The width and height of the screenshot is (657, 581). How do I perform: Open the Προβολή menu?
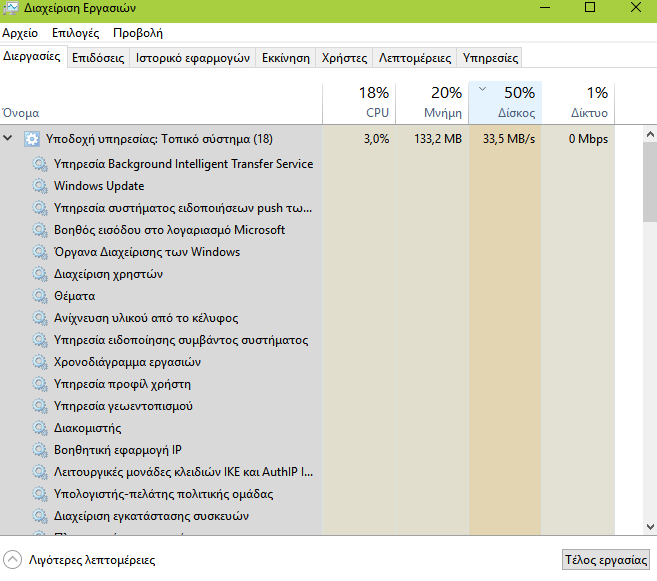click(x=138, y=33)
